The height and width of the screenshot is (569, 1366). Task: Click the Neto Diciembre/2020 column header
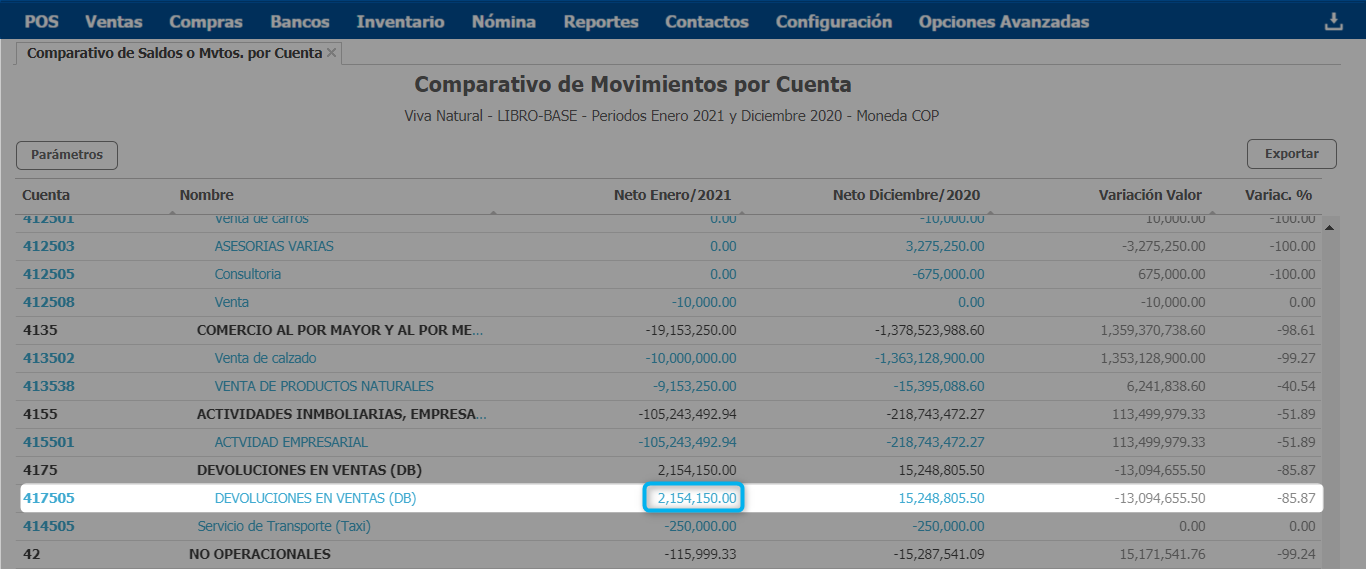pos(906,195)
